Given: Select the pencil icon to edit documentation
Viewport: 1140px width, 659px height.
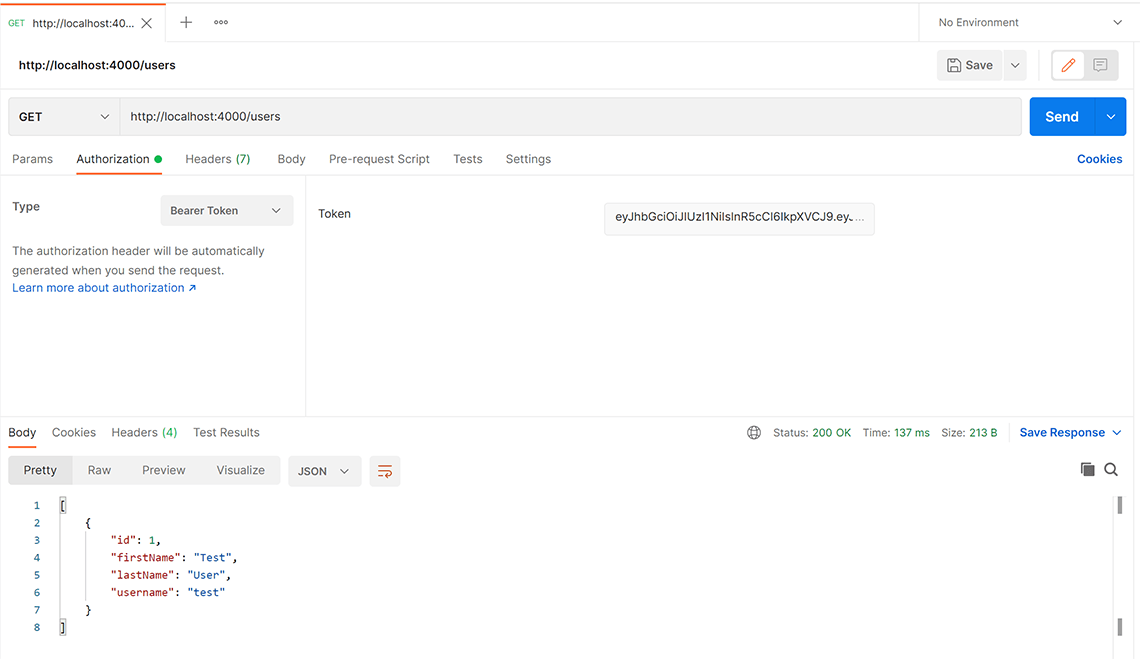Looking at the screenshot, I should coord(1068,64).
